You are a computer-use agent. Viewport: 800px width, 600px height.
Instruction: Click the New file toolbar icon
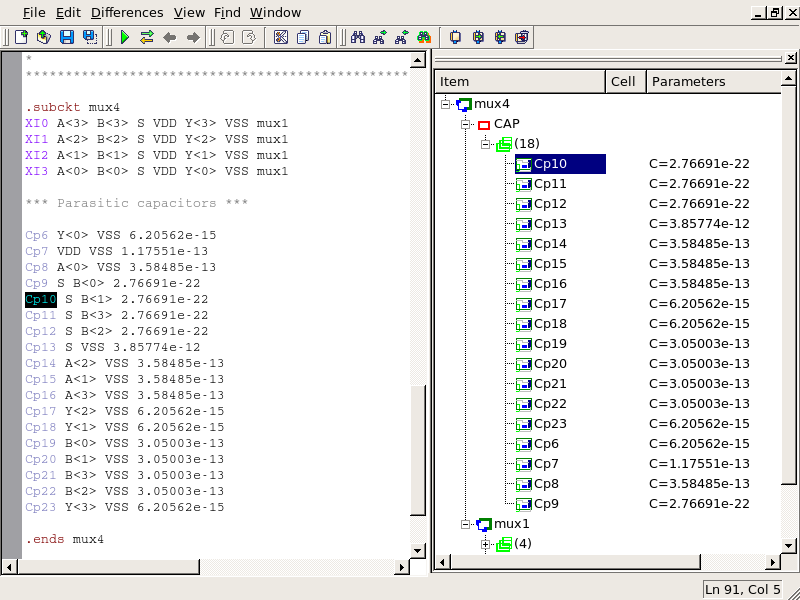(21, 37)
